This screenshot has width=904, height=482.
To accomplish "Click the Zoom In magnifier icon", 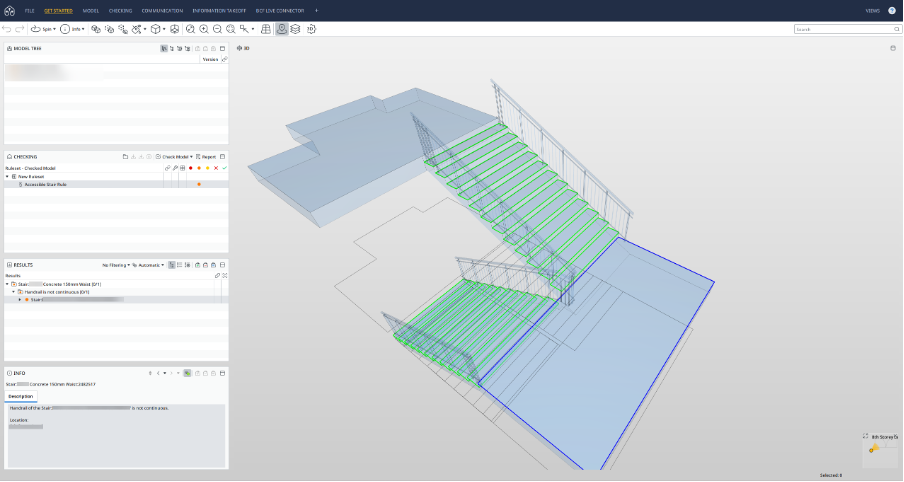I will pyautogui.click(x=204, y=30).
